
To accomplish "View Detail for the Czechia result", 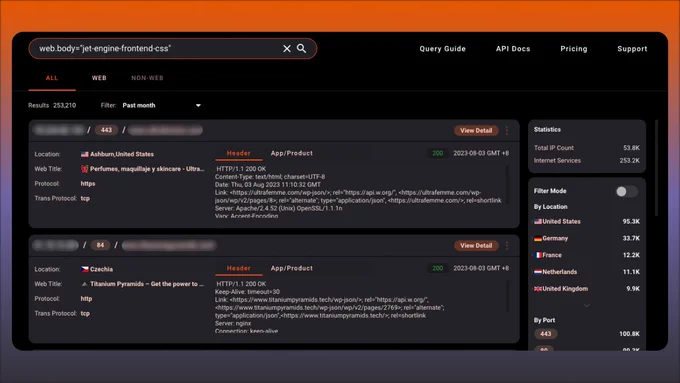I will tap(476, 246).
